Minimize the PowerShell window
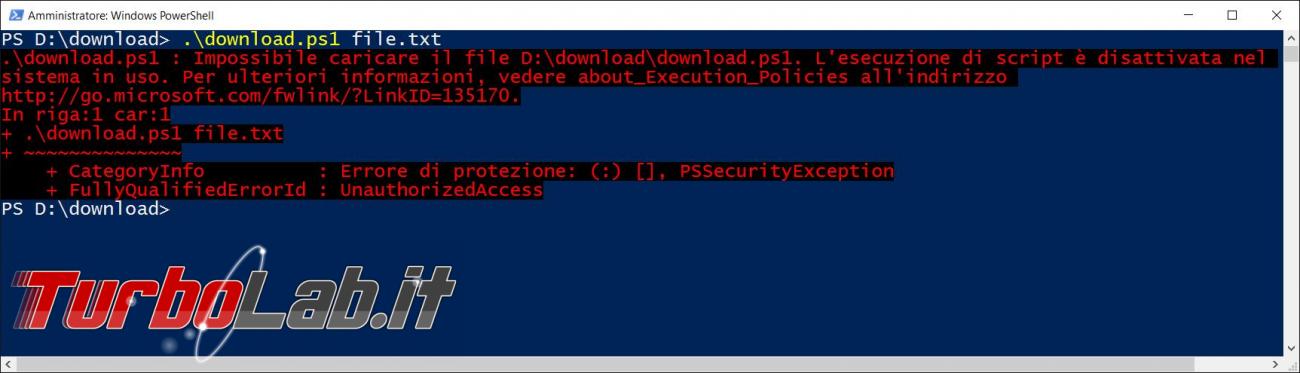This screenshot has width=1300, height=373. point(1187,15)
